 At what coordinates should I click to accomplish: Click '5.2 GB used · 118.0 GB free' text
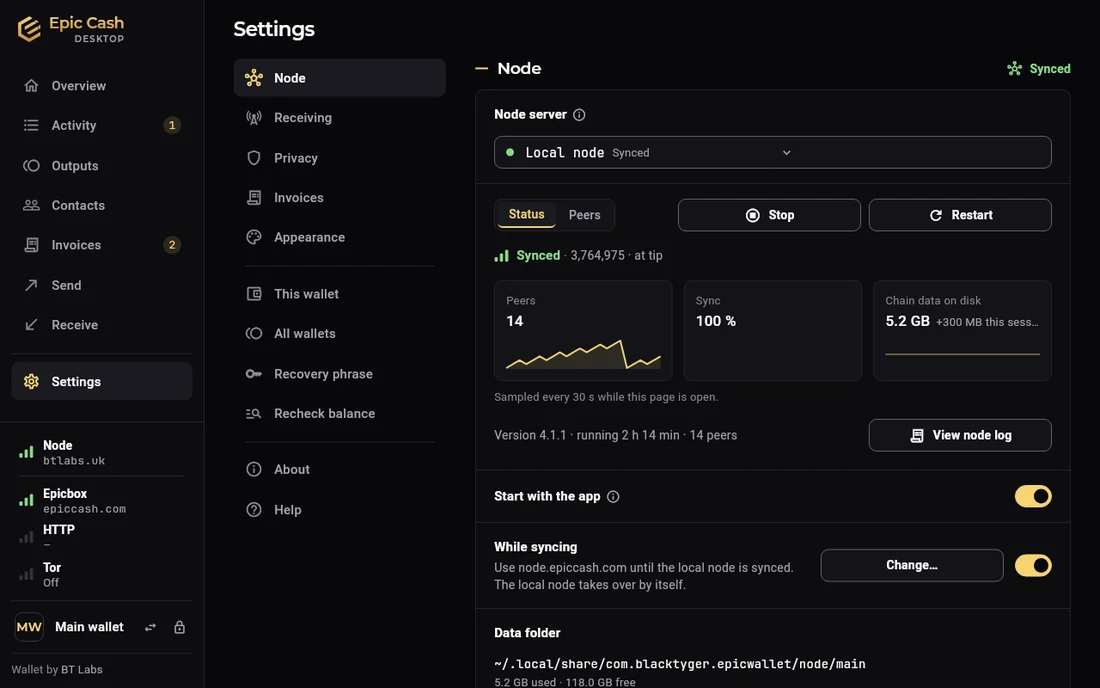(565, 682)
